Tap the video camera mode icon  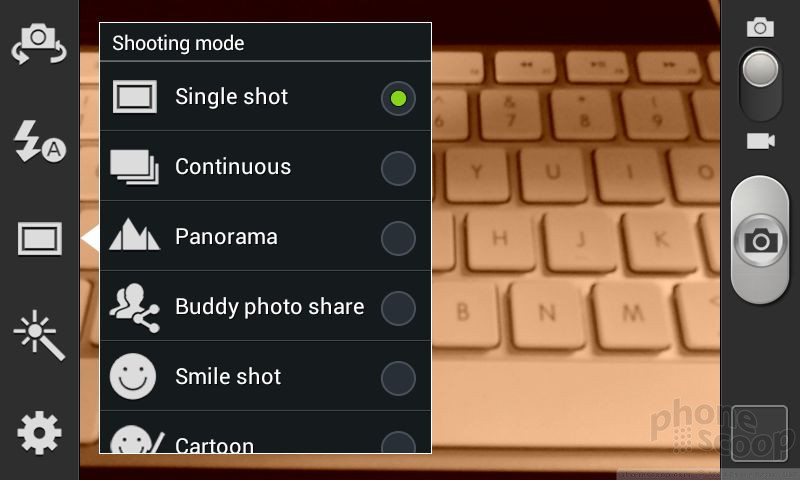[761, 141]
